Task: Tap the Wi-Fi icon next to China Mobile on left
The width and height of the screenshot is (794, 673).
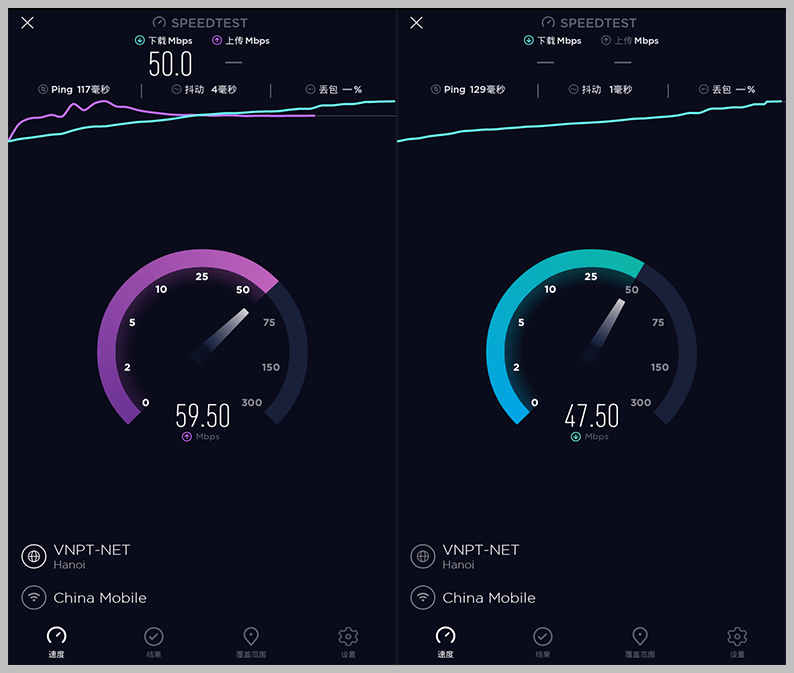Action: (x=35, y=598)
